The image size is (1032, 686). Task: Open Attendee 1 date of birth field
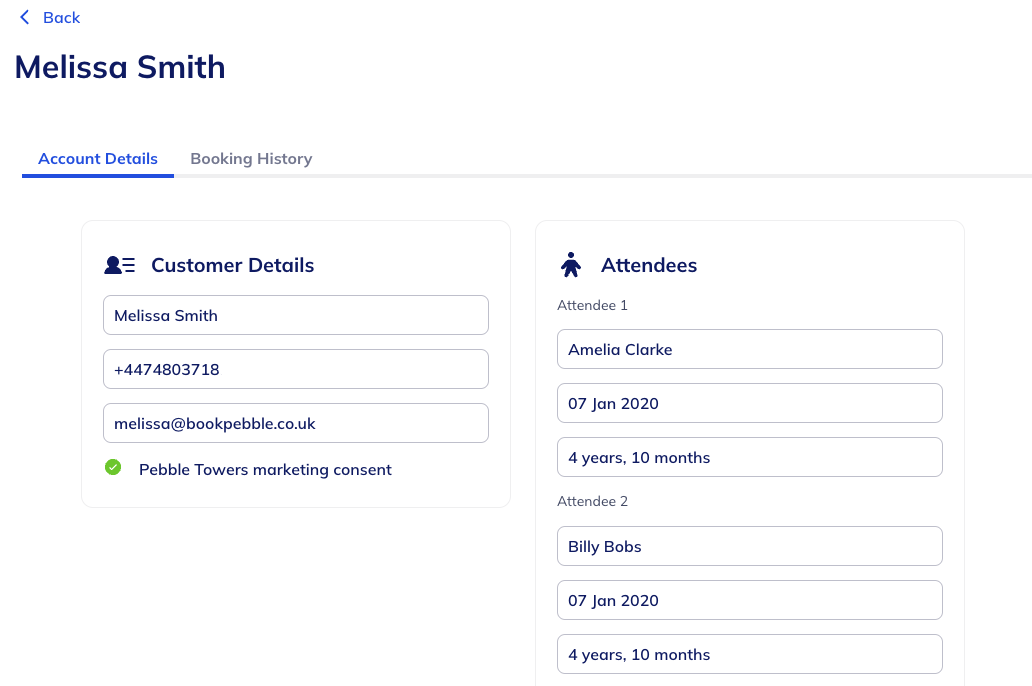point(750,403)
